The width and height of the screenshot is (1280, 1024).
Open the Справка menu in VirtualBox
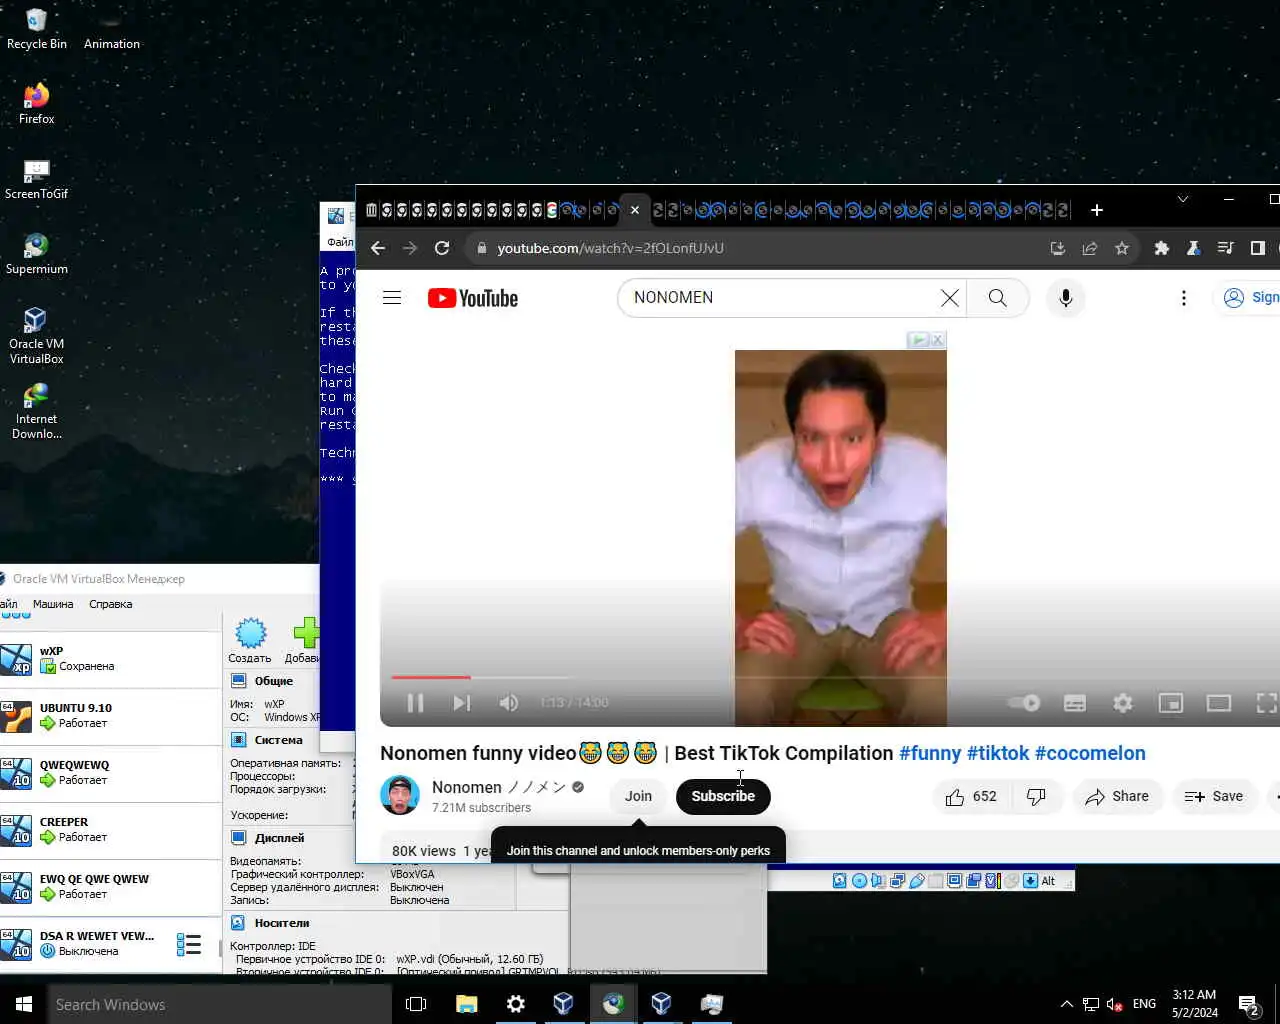tap(110, 604)
